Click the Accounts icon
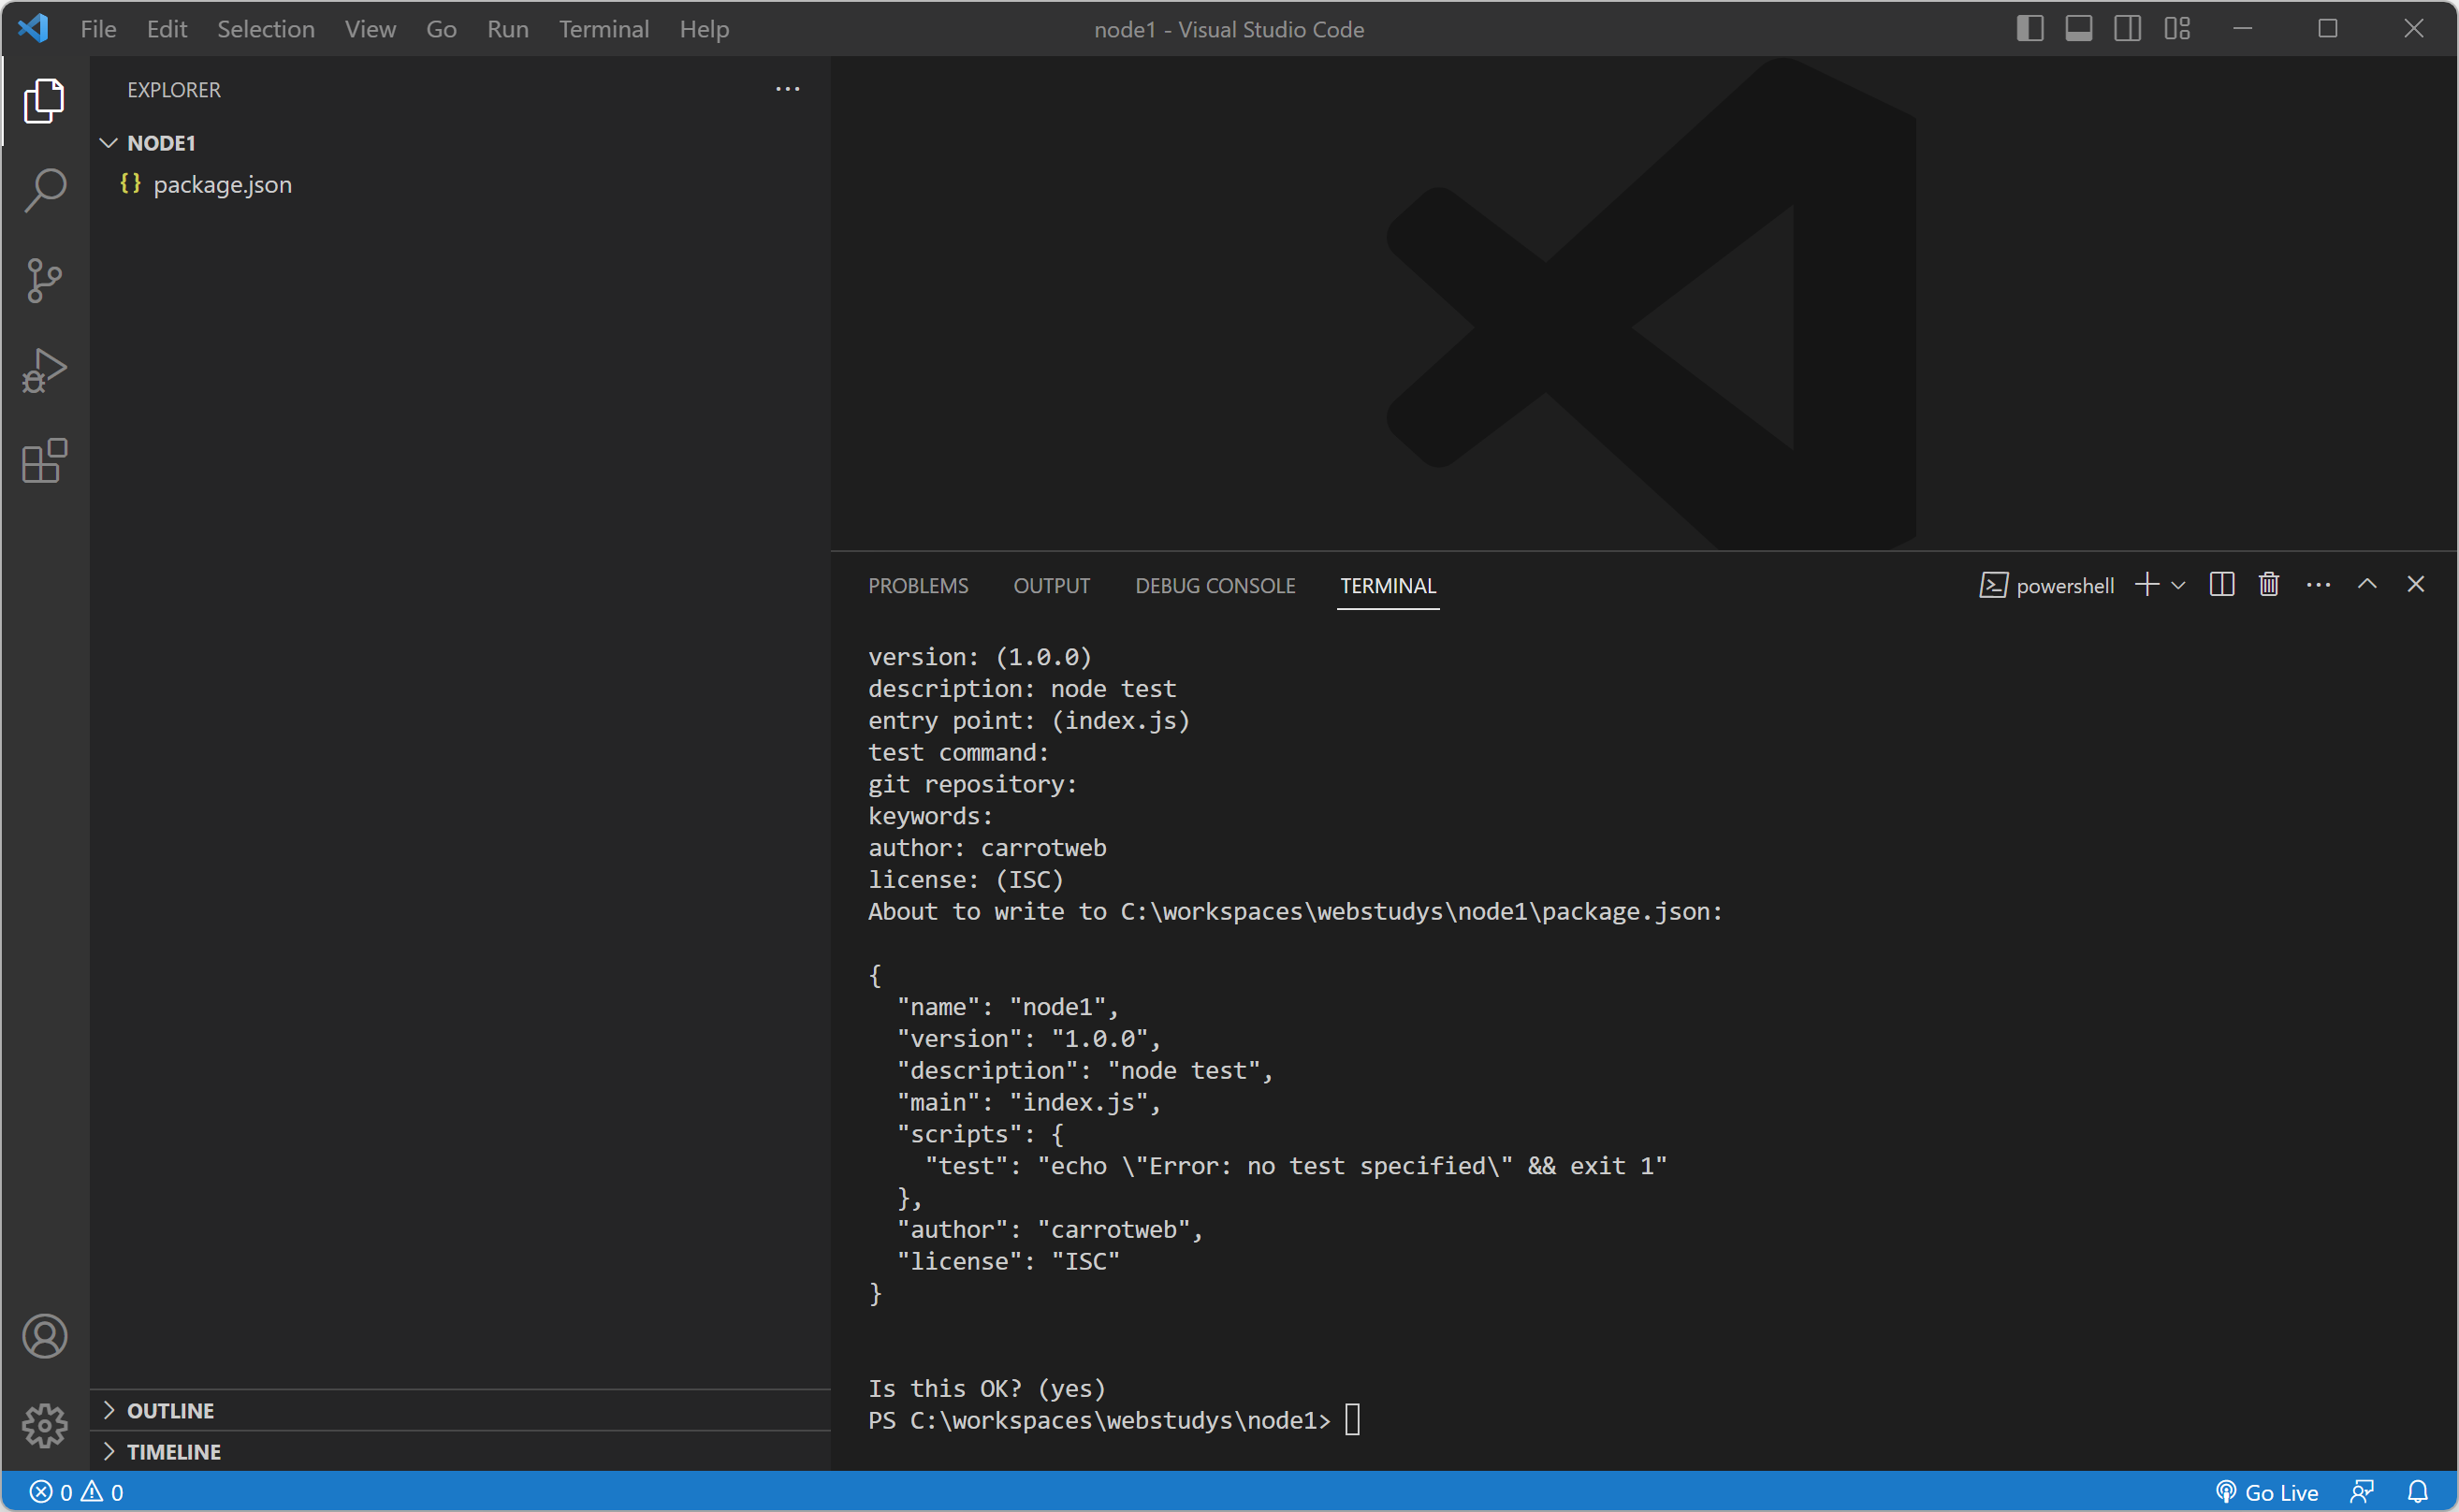Image resolution: width=2459 pixels, height=1512 pixels. pos(45,1336)
